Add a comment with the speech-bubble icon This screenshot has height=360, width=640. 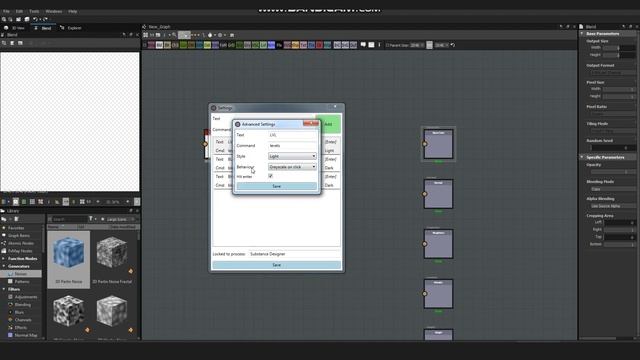point(363,45)
